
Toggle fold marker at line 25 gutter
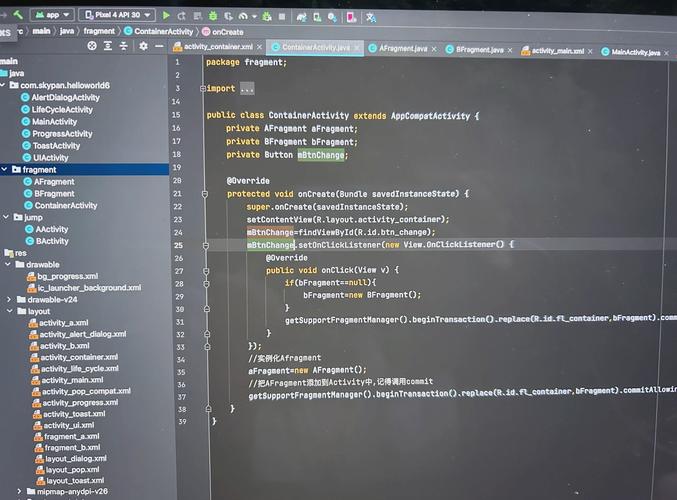pos(206,246)
